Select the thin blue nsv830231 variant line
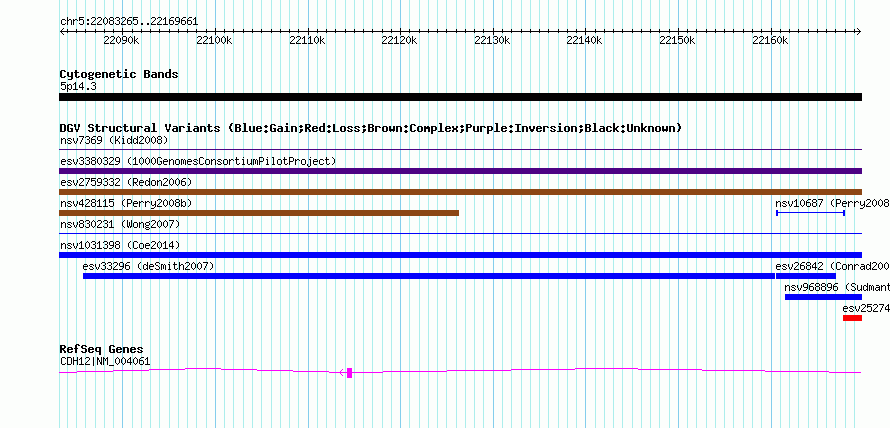 pos(460,234)
